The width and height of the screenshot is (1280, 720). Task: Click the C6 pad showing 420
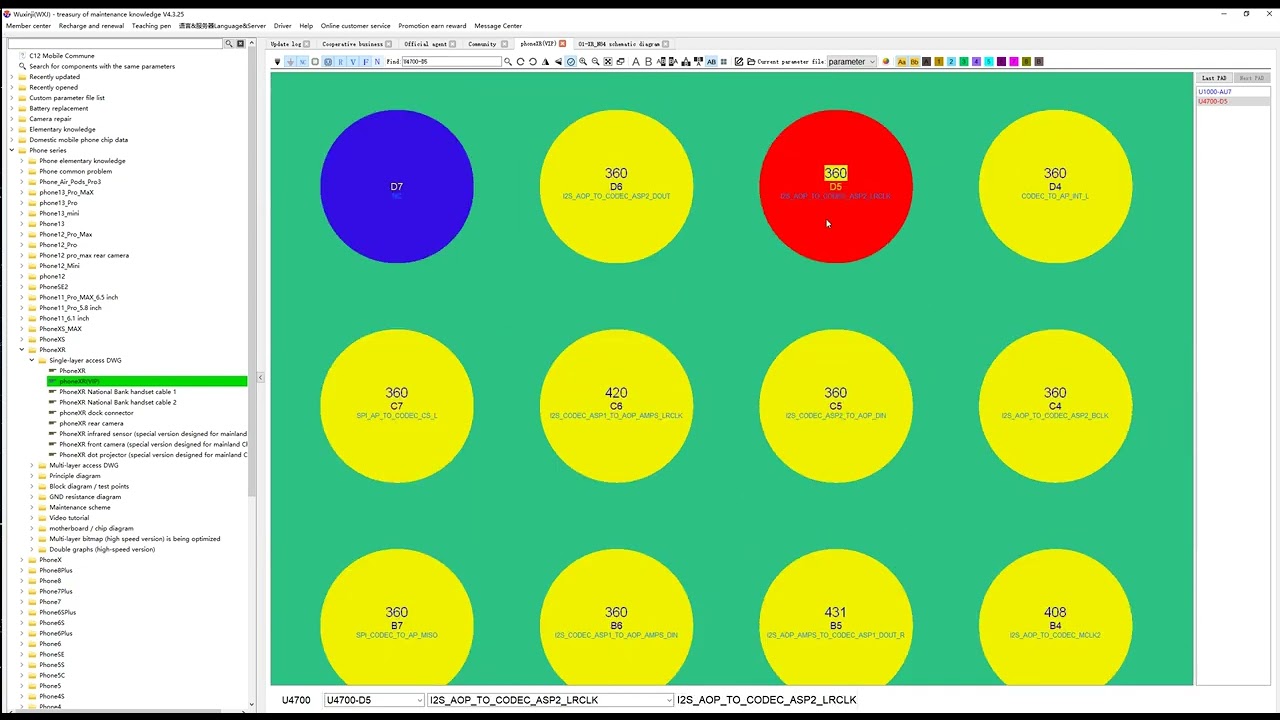point(616,406)
